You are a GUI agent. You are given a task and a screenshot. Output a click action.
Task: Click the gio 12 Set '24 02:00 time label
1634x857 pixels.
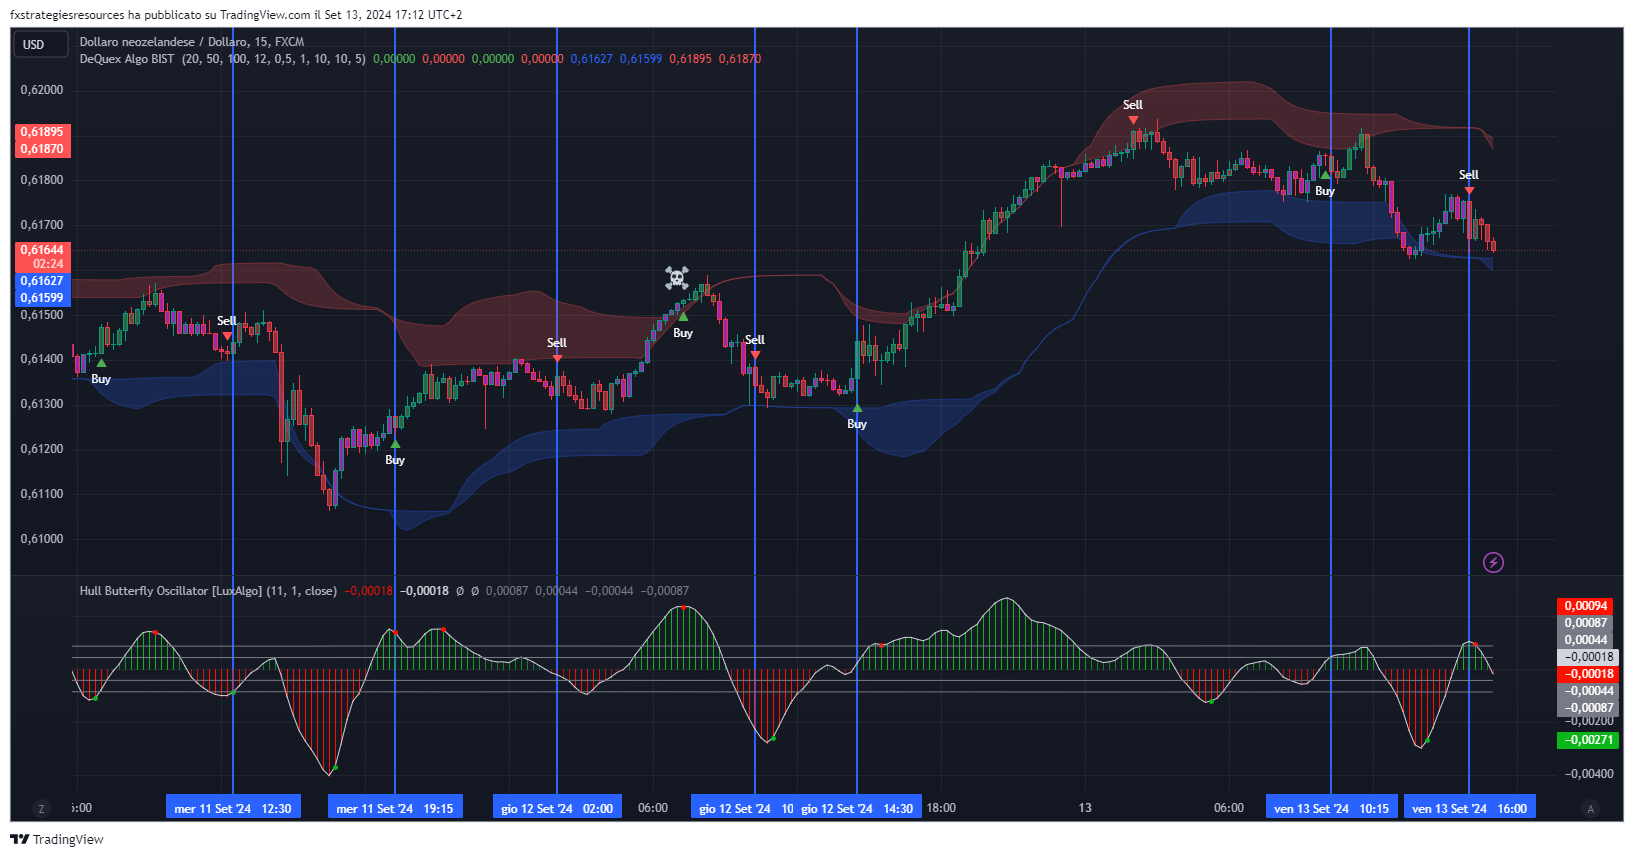click(x=557, y=808)
